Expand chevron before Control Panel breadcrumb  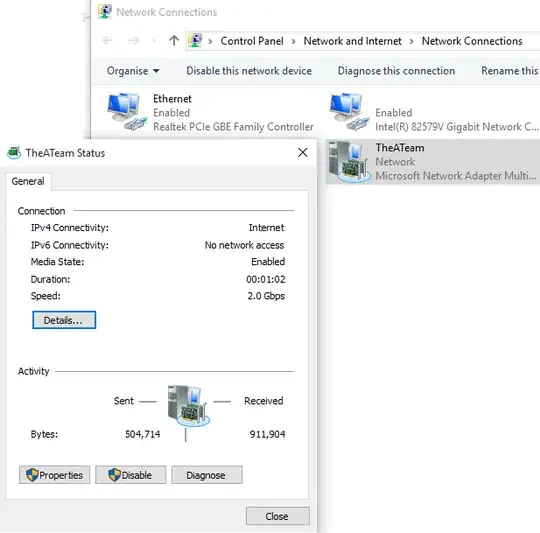click(210, 41)
